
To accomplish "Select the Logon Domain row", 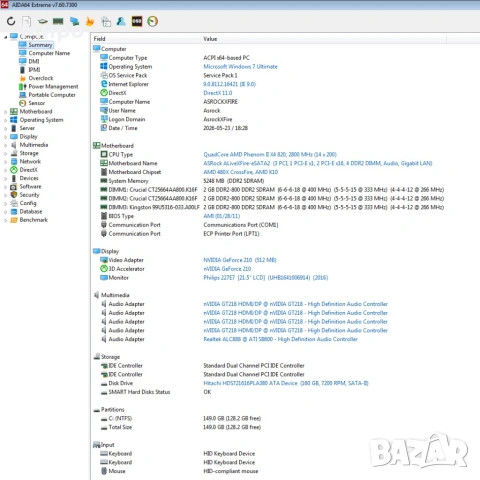I will point(166,119).
